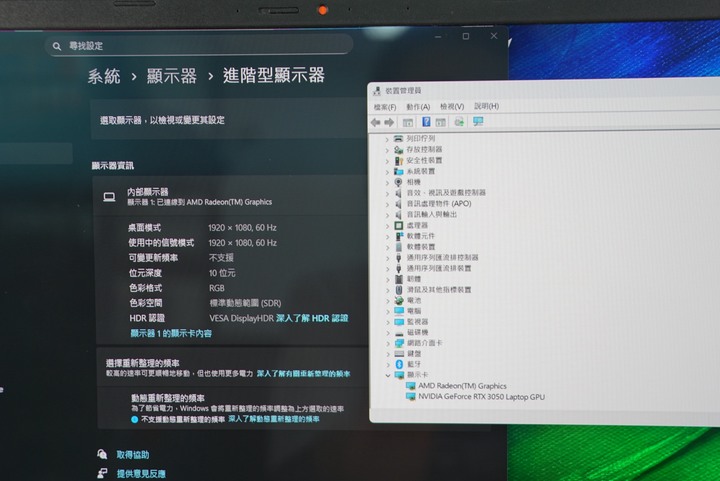Screen dimensions: 720x481
Task: Click the 安全性裝置 security device icon
Action: coord(399,161)
